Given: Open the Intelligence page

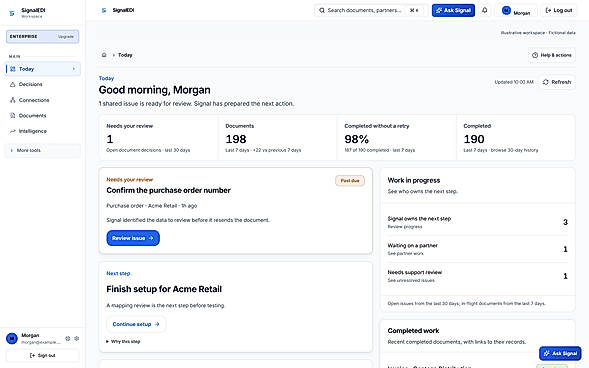Looking at the screenshot, I should coord(42,131).
